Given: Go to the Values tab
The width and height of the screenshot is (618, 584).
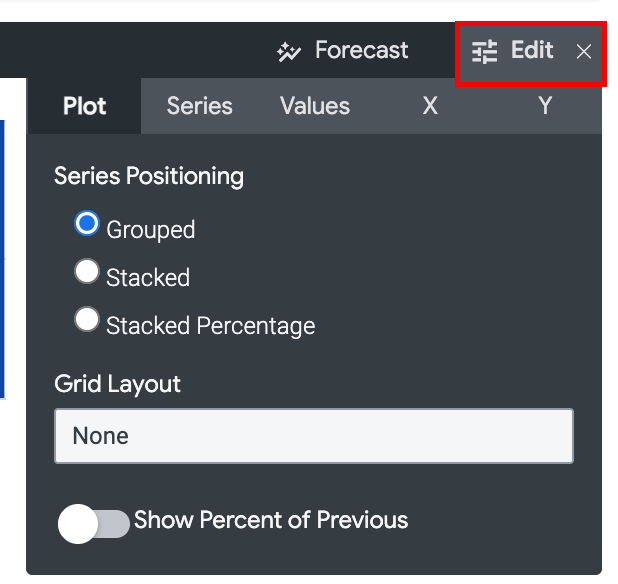Looking at the screenshot, I should pos(315,106).
